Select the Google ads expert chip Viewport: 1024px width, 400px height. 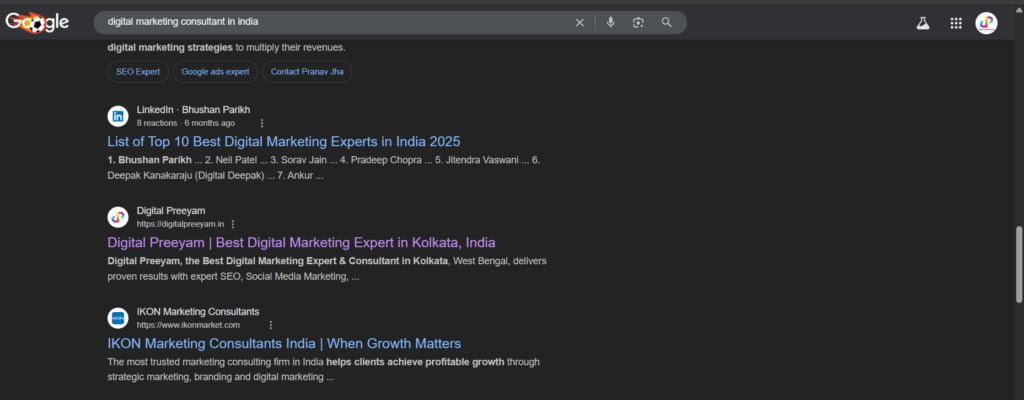tap(216, 72)
